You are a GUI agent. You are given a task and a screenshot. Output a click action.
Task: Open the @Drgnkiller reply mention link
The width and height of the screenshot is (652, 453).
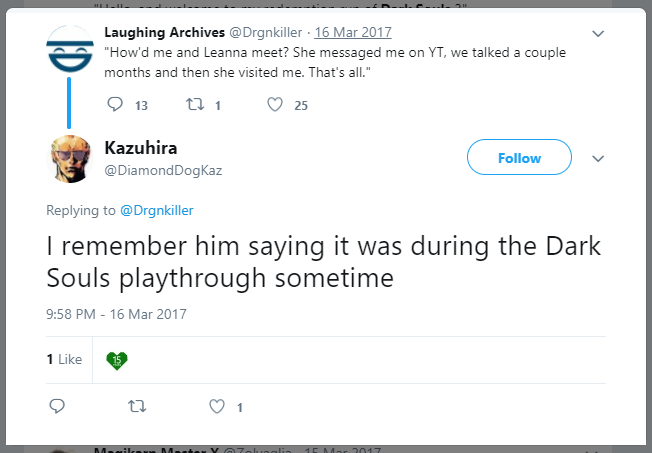pos(157,210)
